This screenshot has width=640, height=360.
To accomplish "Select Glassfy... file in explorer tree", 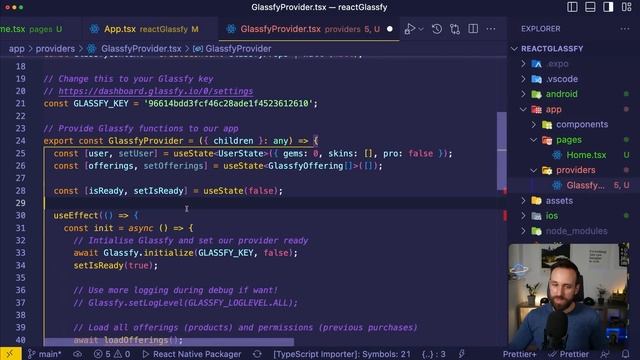I will point(585,185).
